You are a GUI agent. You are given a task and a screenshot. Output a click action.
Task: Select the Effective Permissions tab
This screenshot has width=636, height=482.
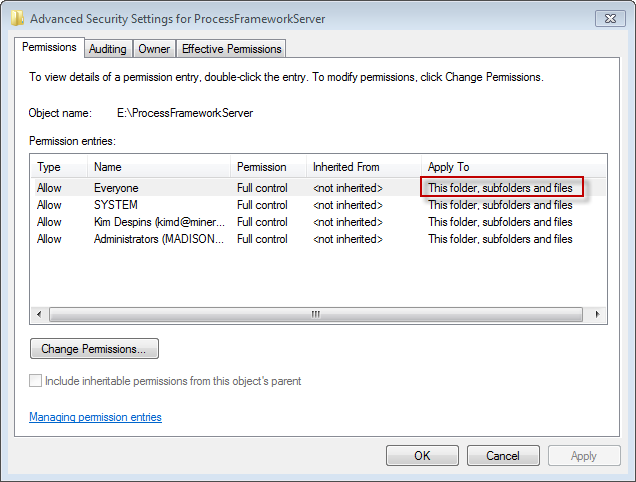click(x=232, y=48)
